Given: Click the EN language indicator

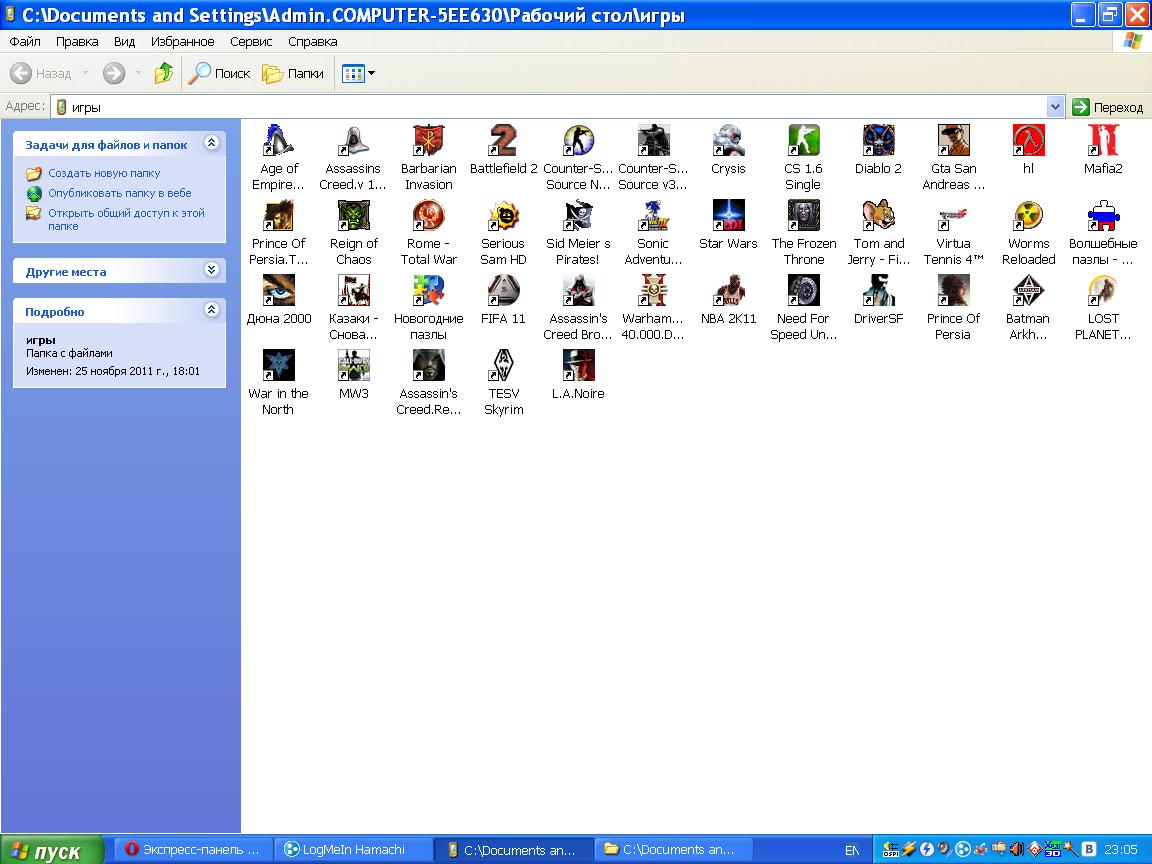Looking at the screenshot, I should pyautogui.click(x=852, y=850).
